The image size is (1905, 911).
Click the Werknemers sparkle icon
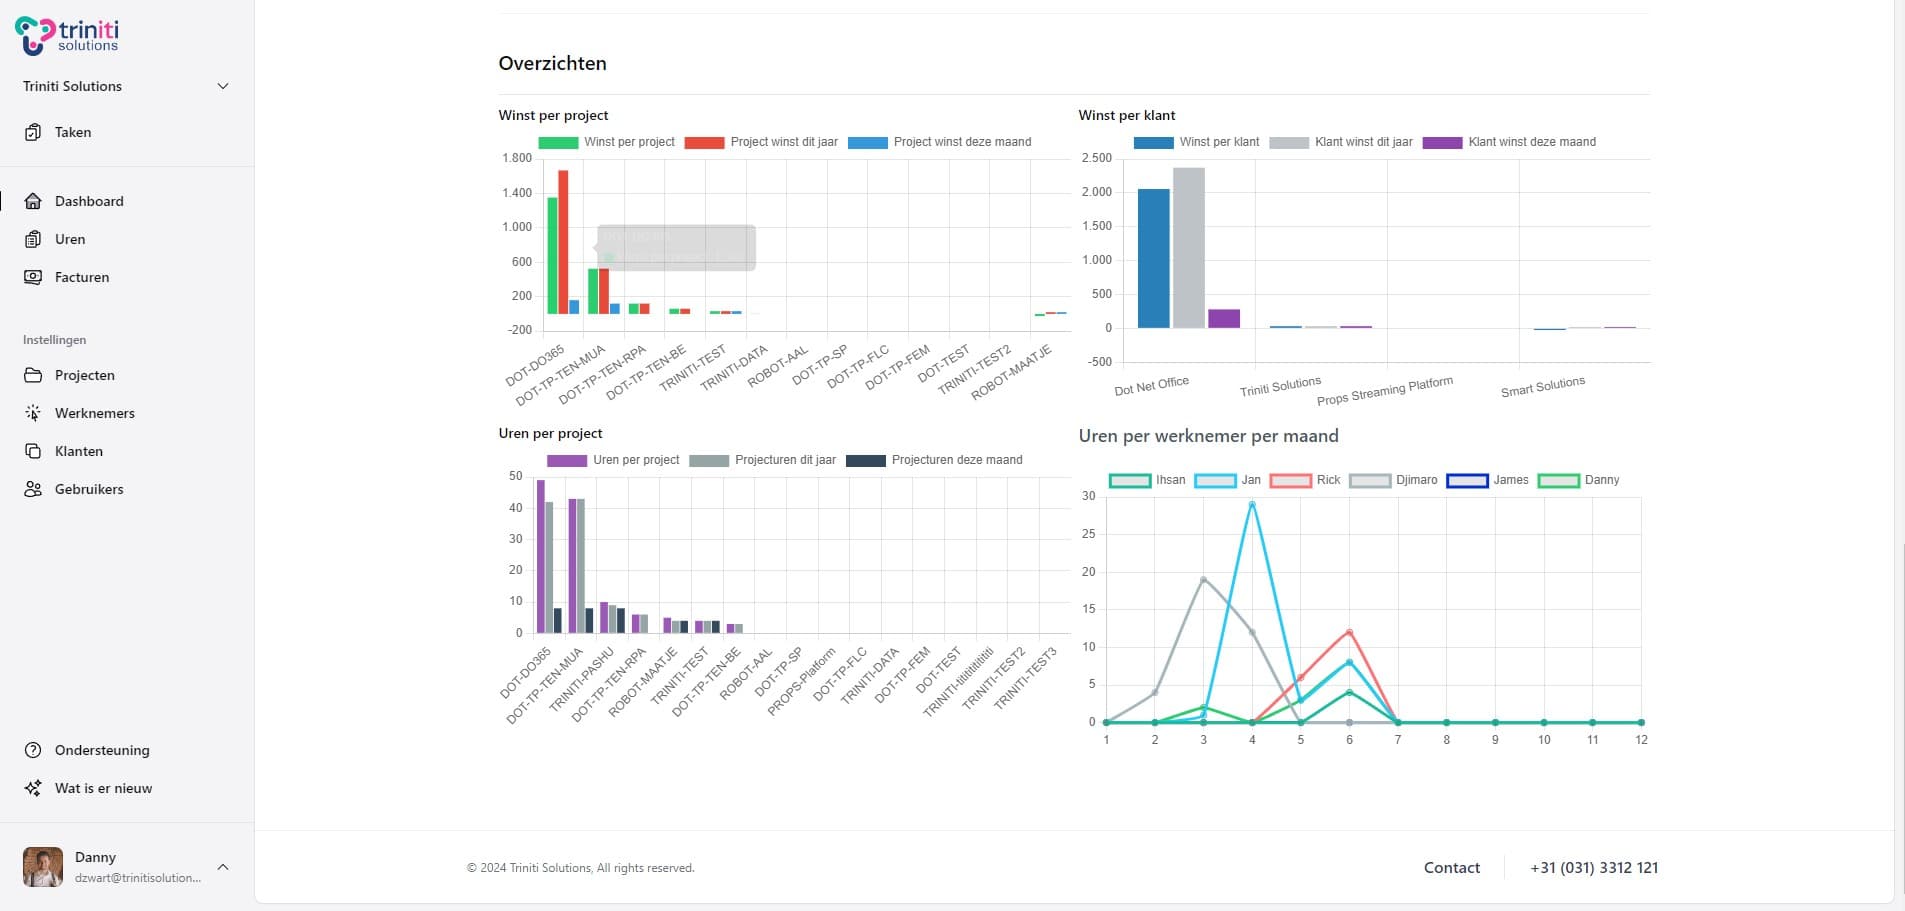[33, 413]
